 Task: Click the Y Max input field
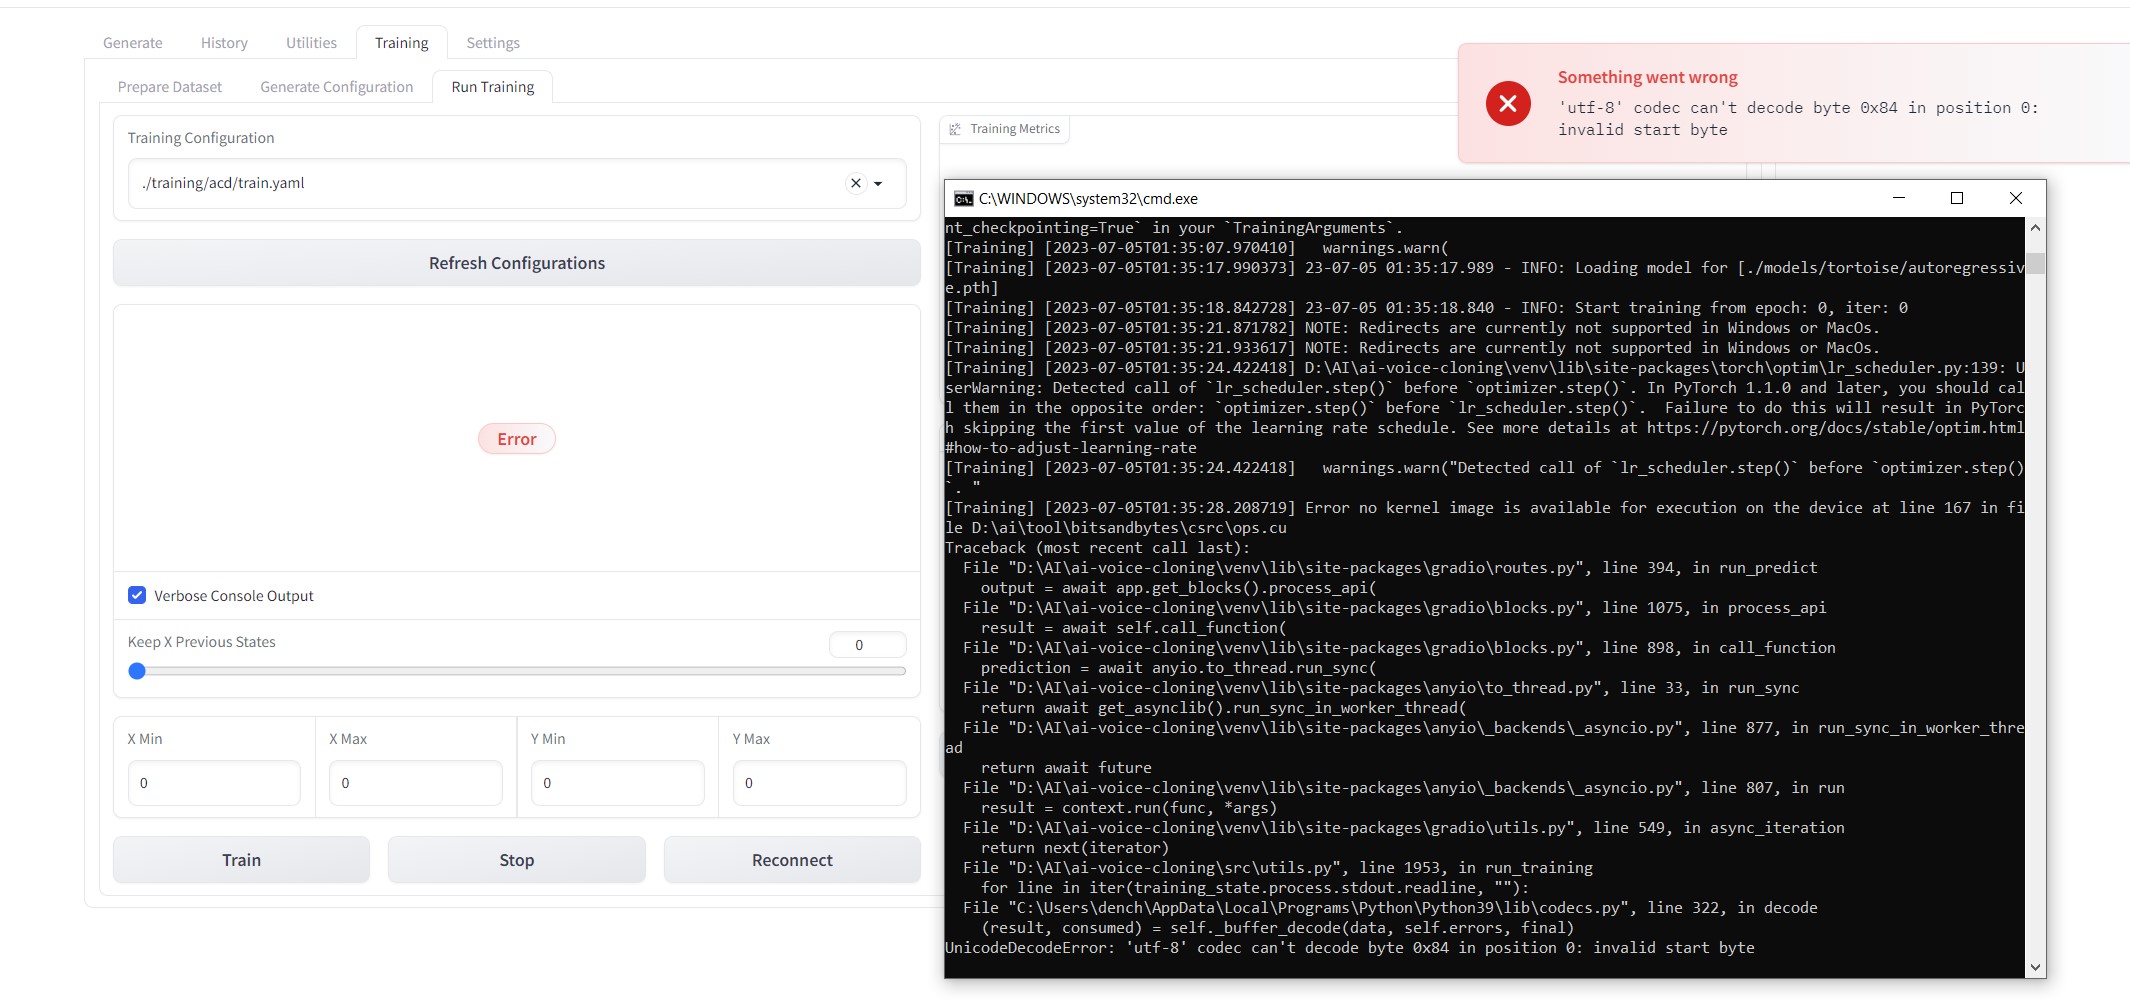click(x=820, y=783)
